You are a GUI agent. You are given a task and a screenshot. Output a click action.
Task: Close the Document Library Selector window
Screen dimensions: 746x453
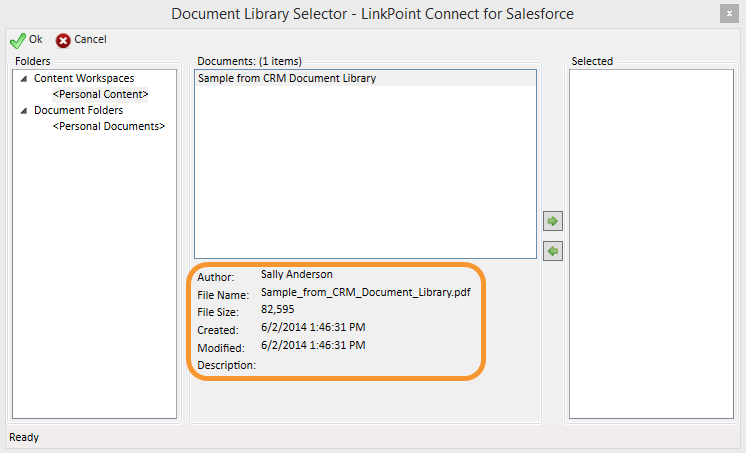pyautogui.click(x=729, y=14)
